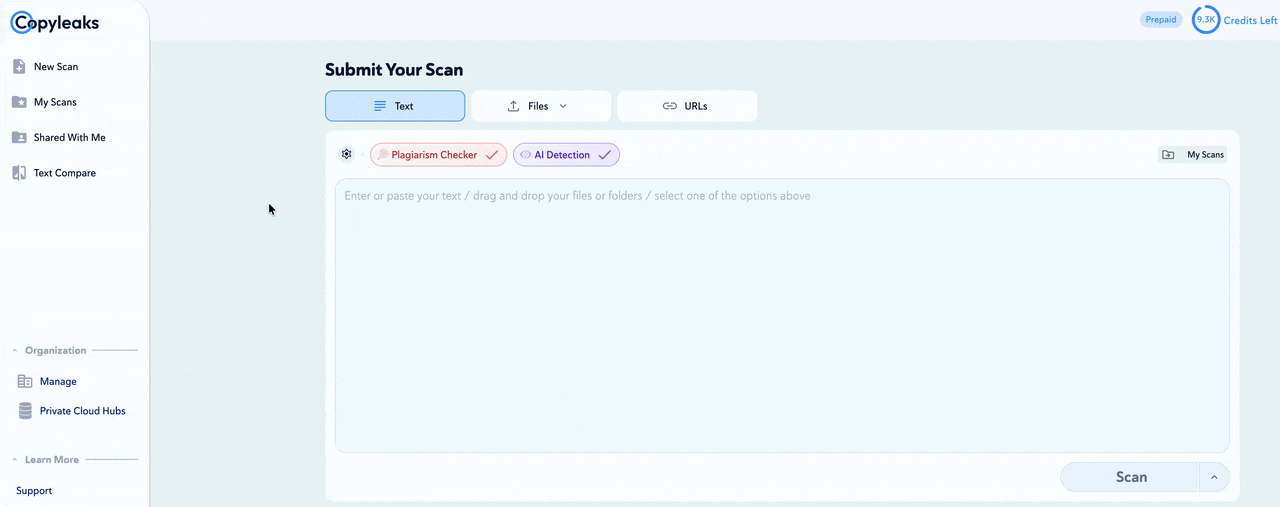This screenshot has width=1280, height=507.
Task: Open Private Cloud Hubs
Action: pyautogui.click(x=82, y=411)
